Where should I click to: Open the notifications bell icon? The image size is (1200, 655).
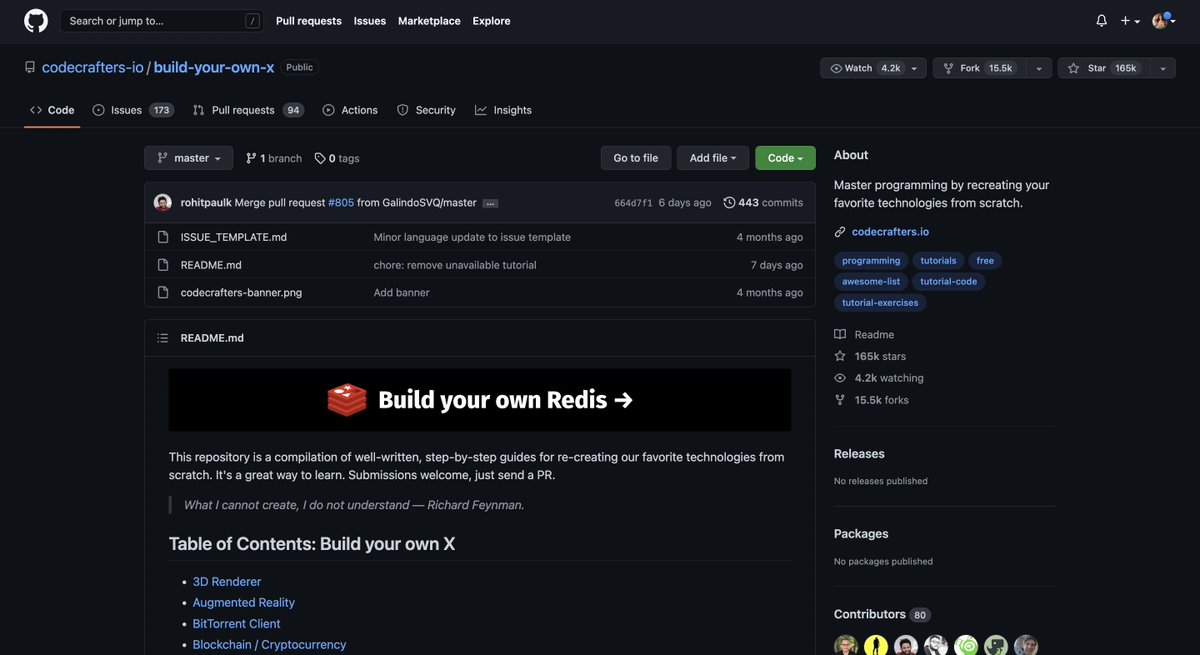[x=1098, y=18]
